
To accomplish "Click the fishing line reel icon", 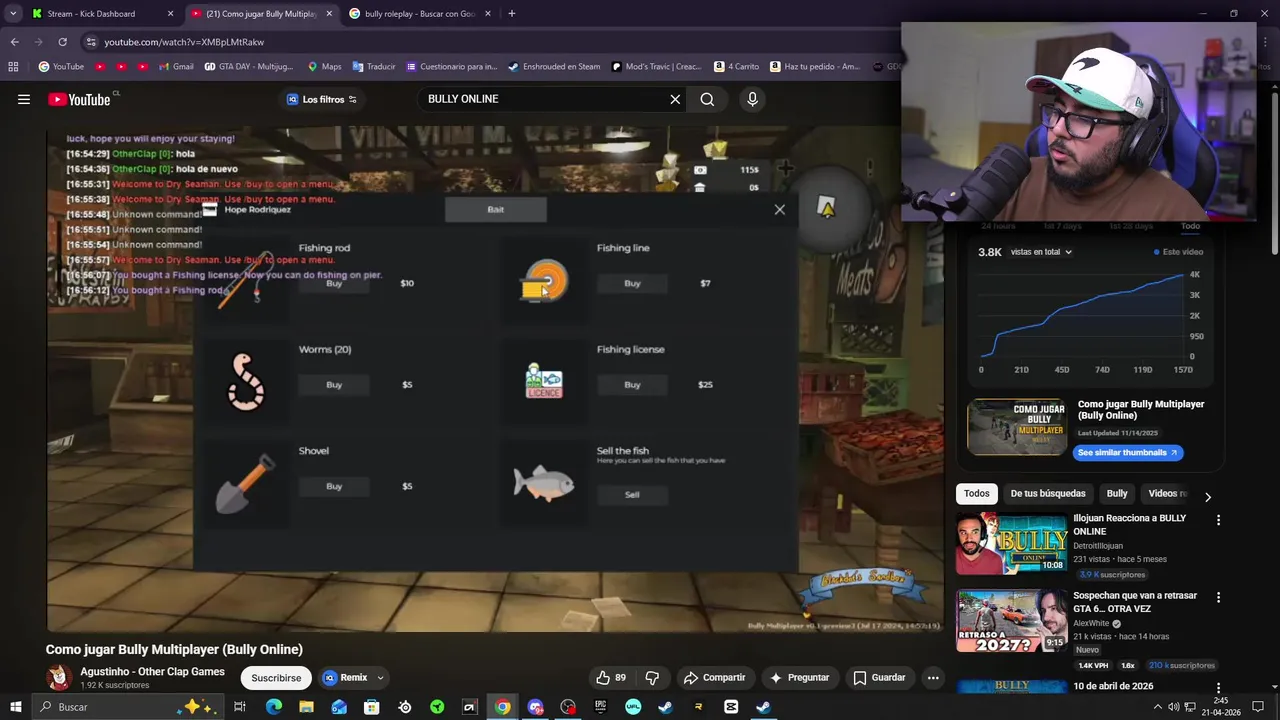I will 544,281.
